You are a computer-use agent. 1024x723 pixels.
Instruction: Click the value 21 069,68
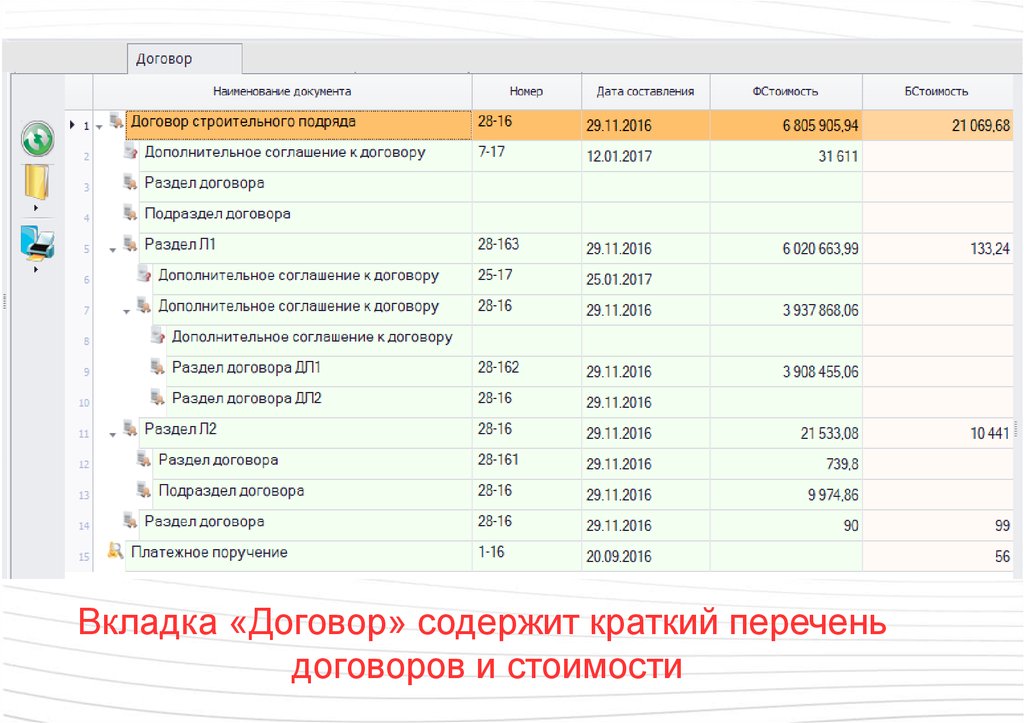(x=981, y=126)
